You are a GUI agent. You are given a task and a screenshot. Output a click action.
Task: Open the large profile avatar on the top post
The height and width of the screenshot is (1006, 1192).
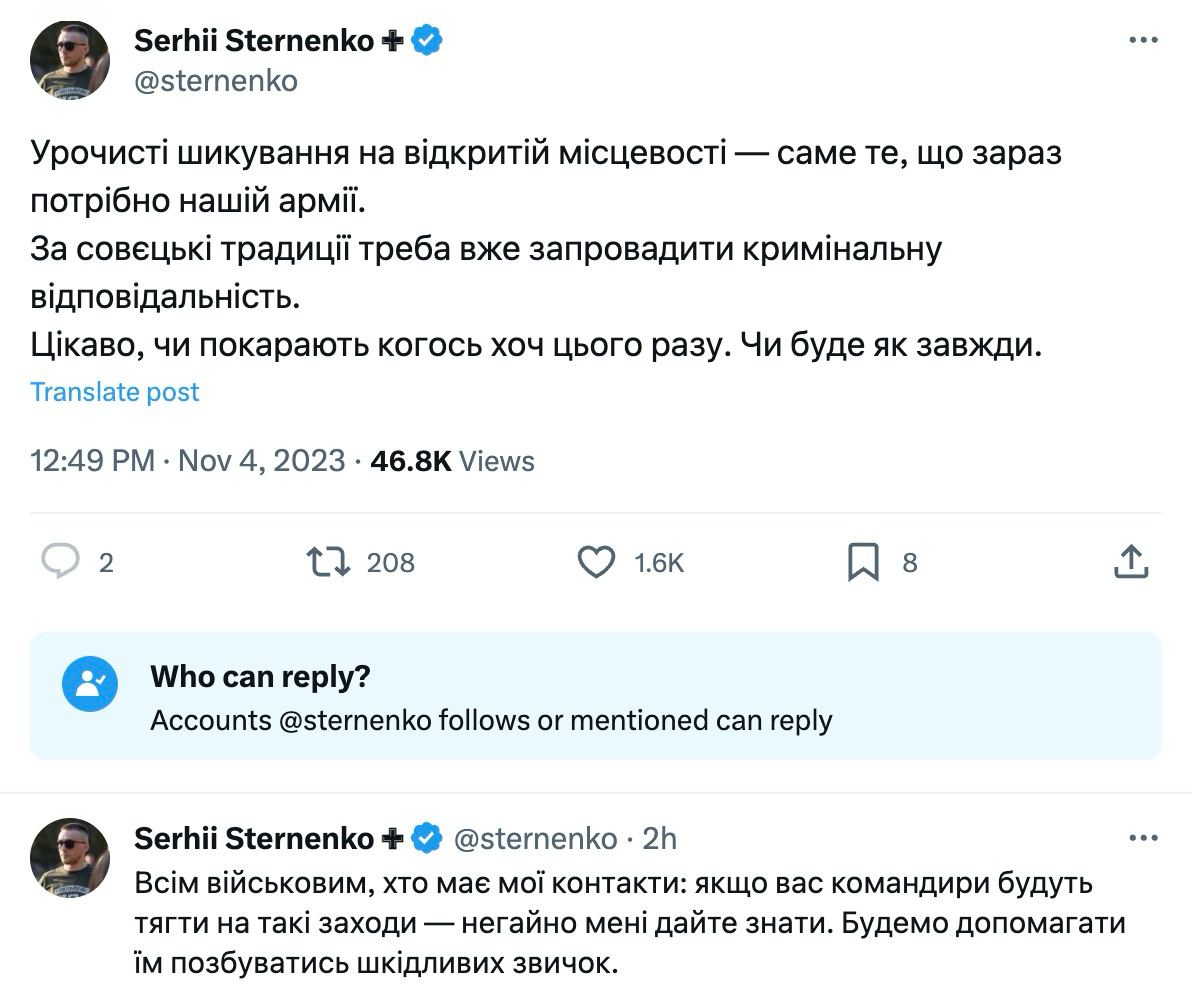pyautogui.click(x=70, y=59)
